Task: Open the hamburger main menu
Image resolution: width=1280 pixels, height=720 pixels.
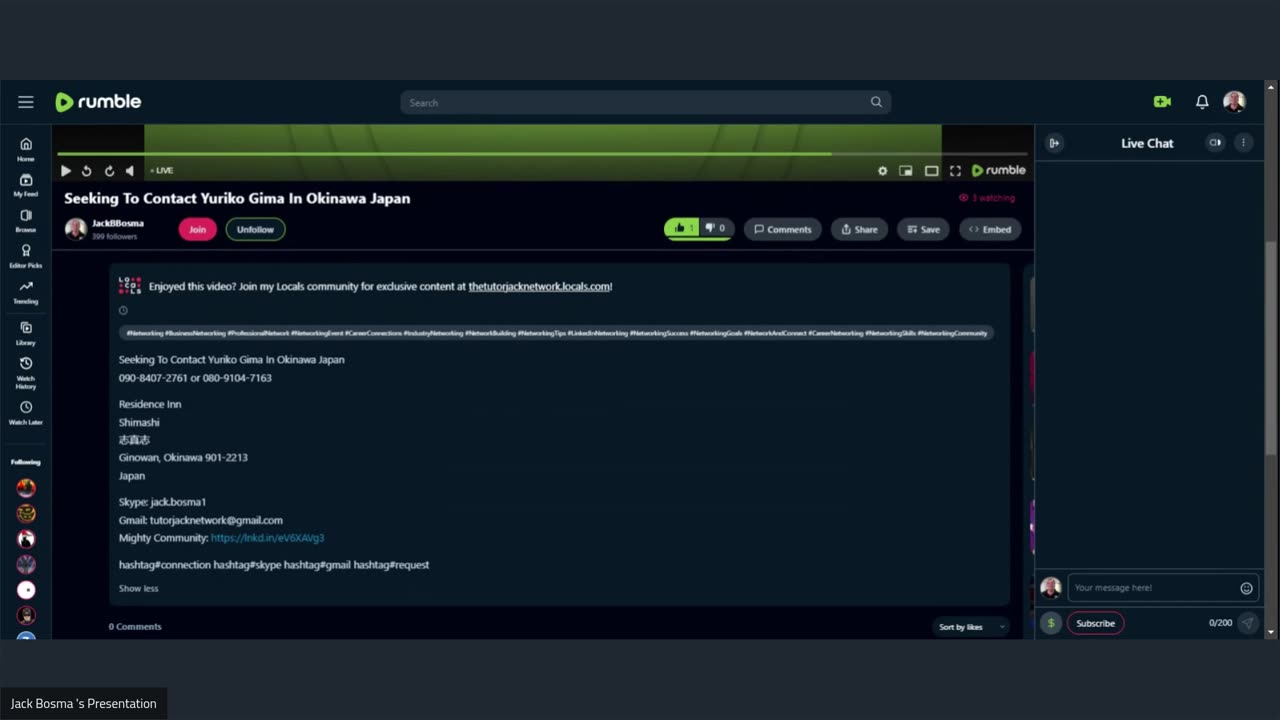Action: 26,102
